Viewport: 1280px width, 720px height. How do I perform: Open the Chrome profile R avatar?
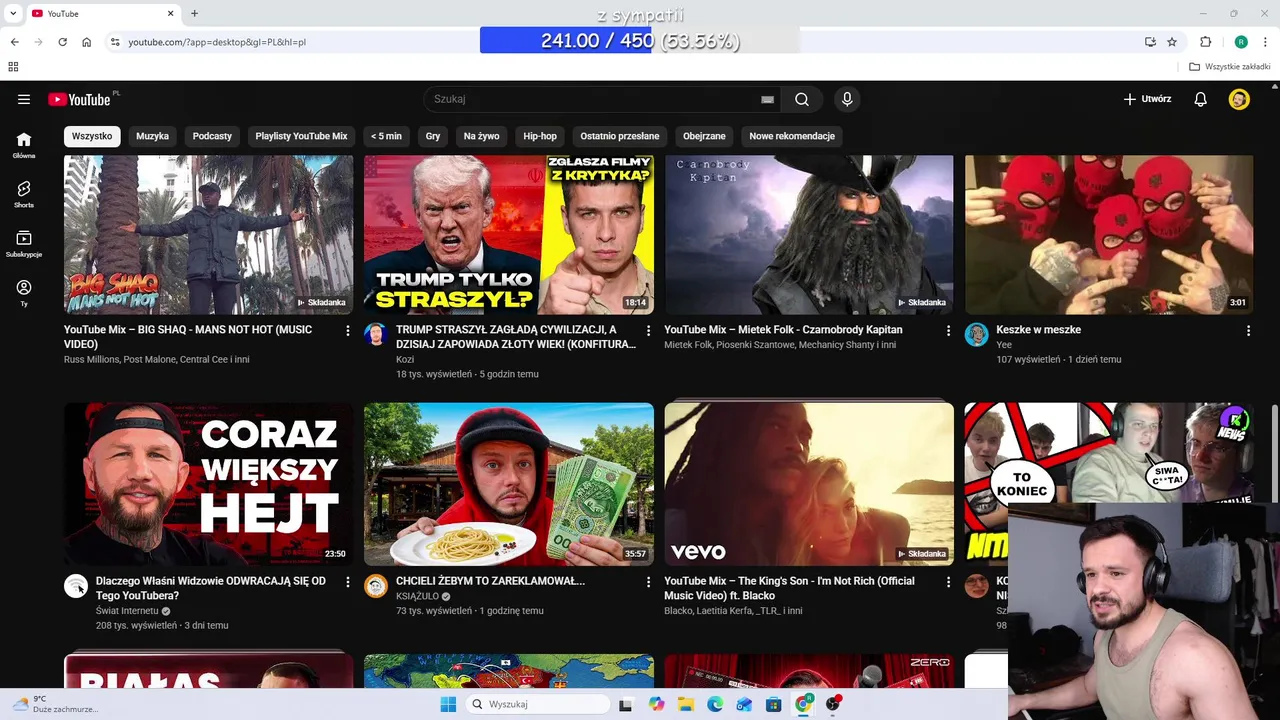click(1241, 42)
